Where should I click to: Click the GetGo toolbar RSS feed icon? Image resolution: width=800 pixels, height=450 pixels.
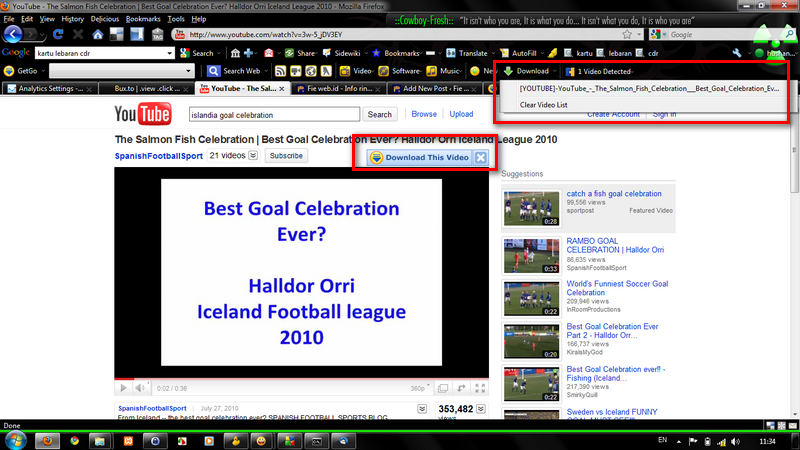click(280, 71)
